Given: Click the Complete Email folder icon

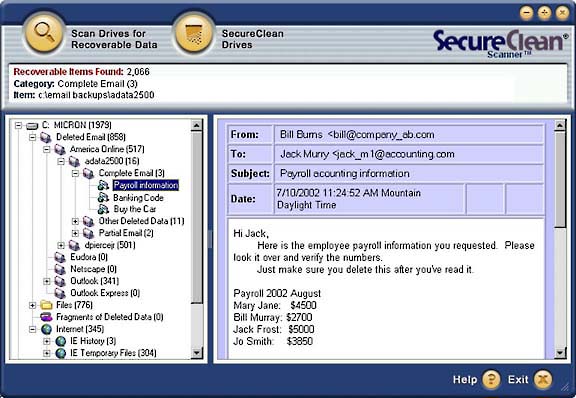Looking at the screenshot, I should coord(89,173).
